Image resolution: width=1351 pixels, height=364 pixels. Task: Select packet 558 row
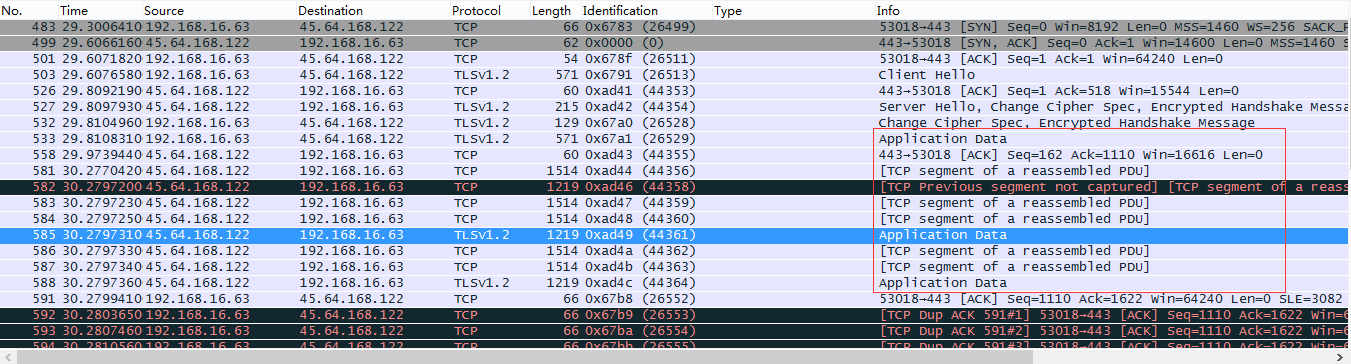[x=675, y=155]
